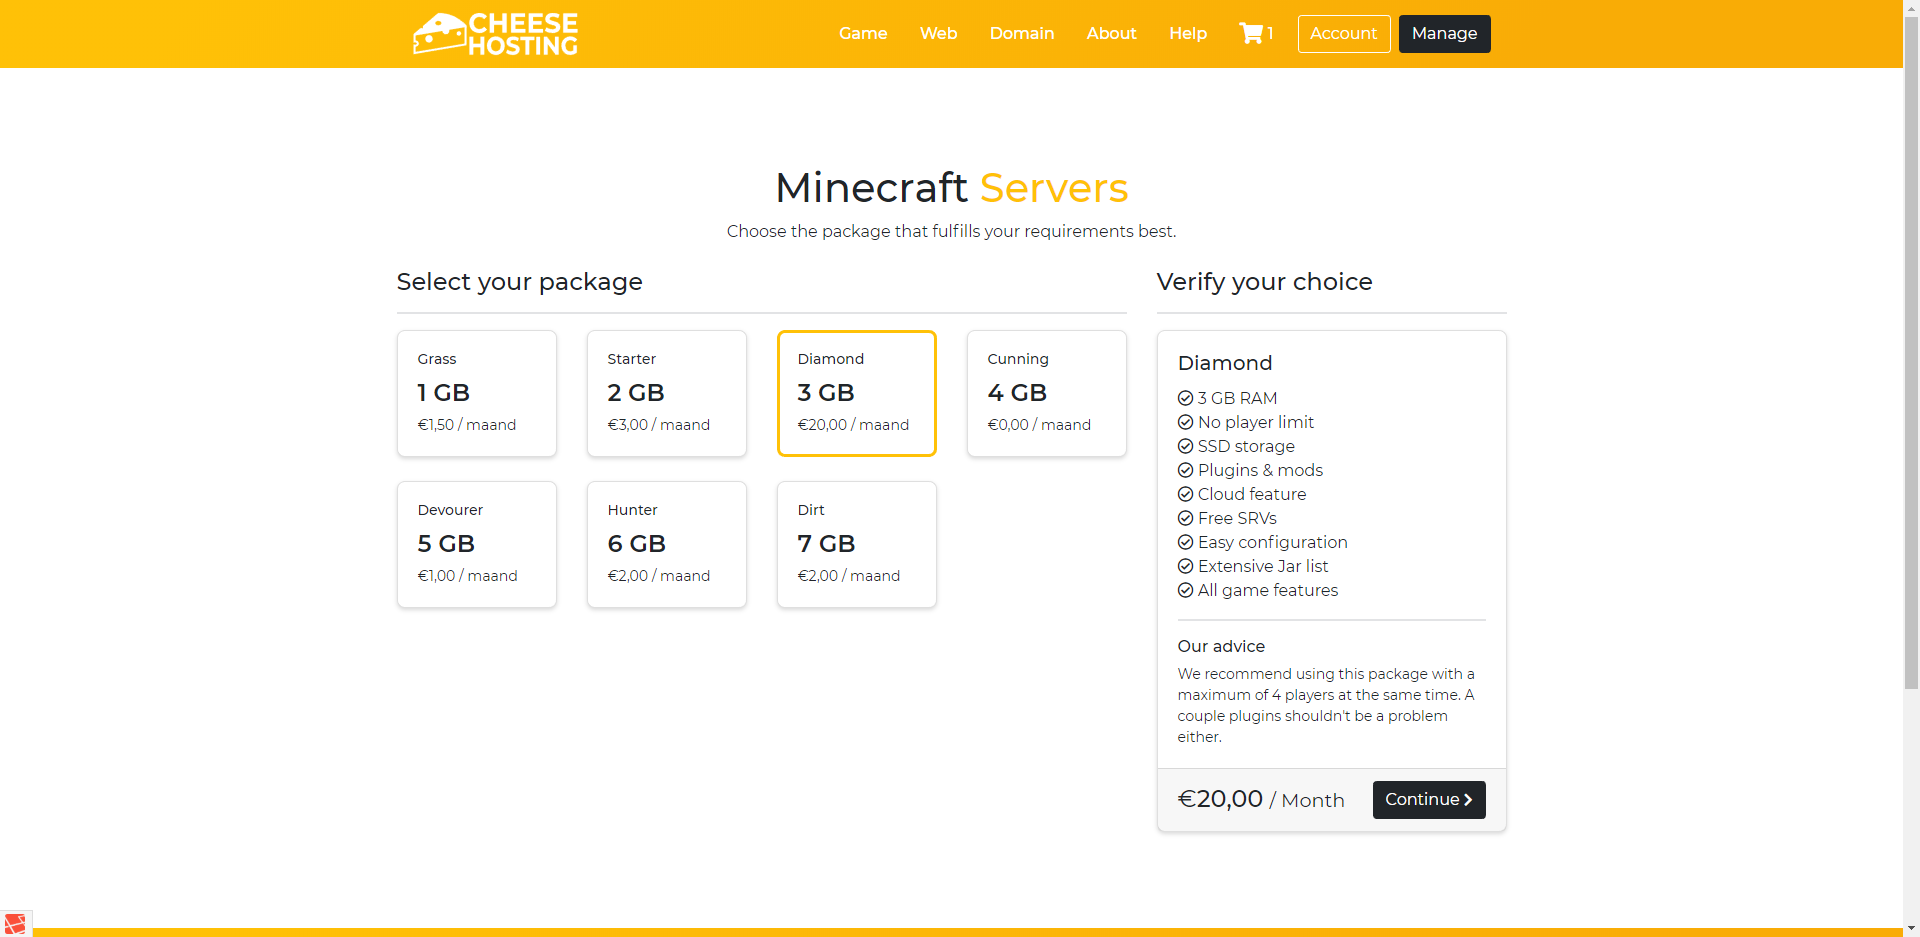Open the shopping cart icon

coord(1251,33)
